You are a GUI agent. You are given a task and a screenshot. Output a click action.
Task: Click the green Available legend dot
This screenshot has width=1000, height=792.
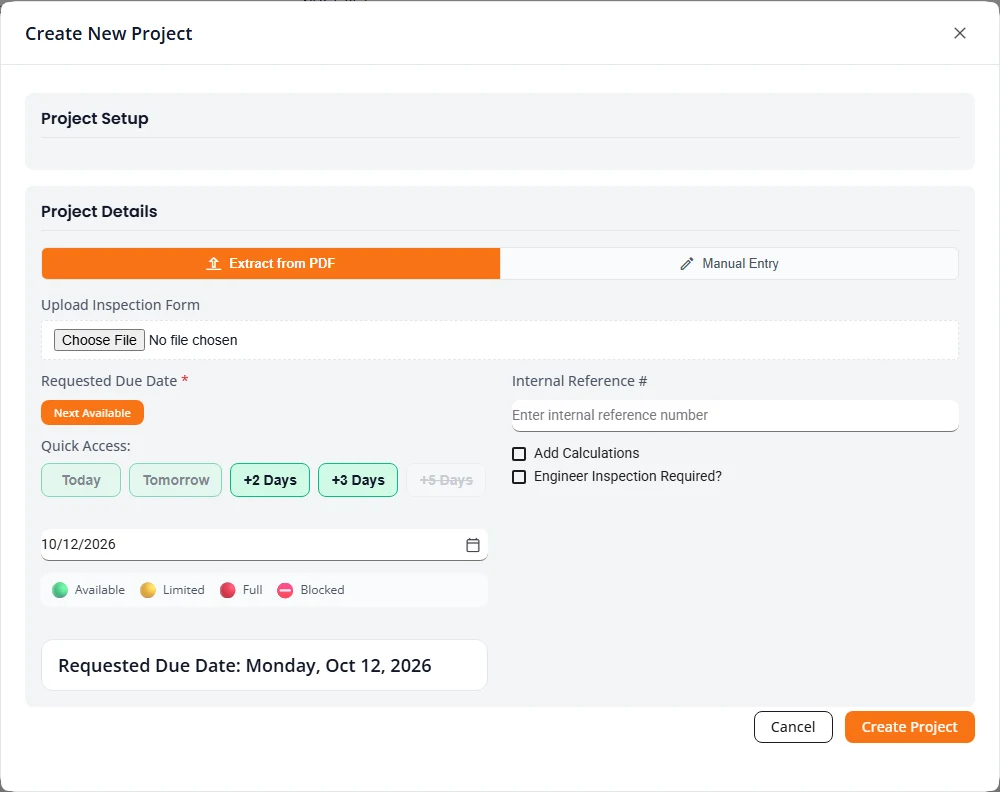60,590
